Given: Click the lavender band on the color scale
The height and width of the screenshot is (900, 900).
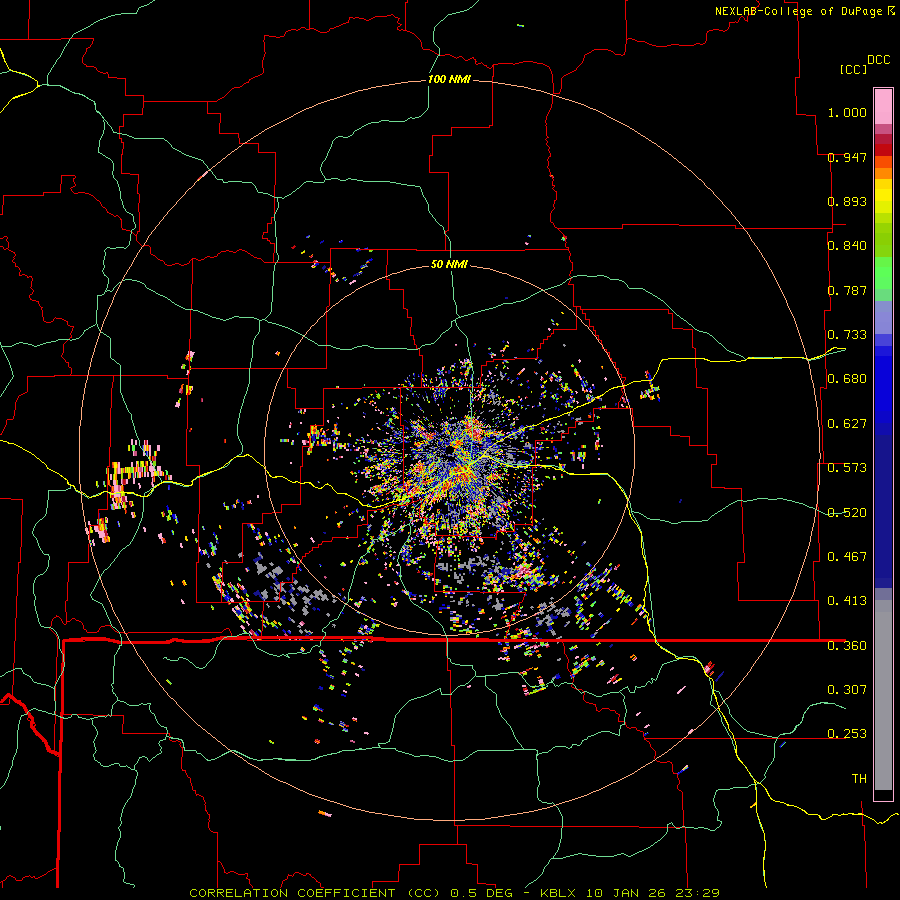Looking at the screenshot, I should coord(883,317).
